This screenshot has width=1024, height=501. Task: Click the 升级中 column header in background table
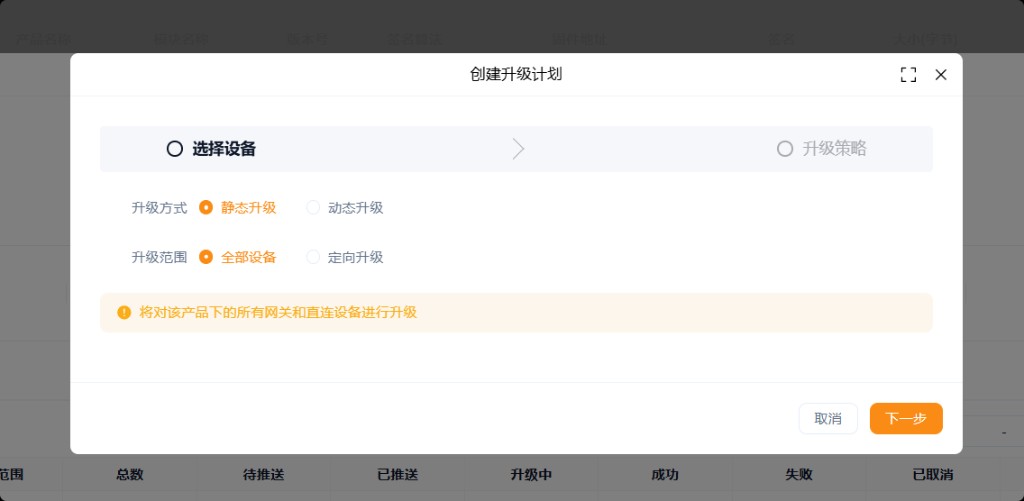click(532, 475)
